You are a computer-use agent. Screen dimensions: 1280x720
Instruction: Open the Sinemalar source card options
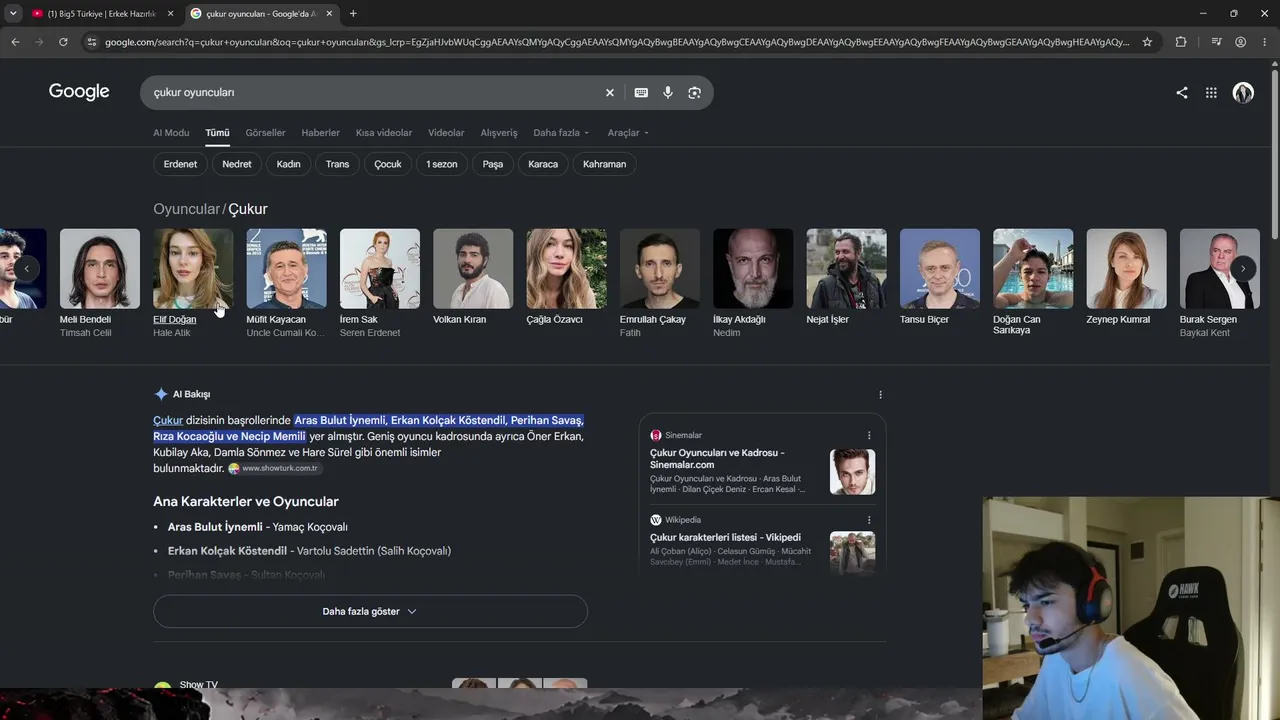pos(869,435)
